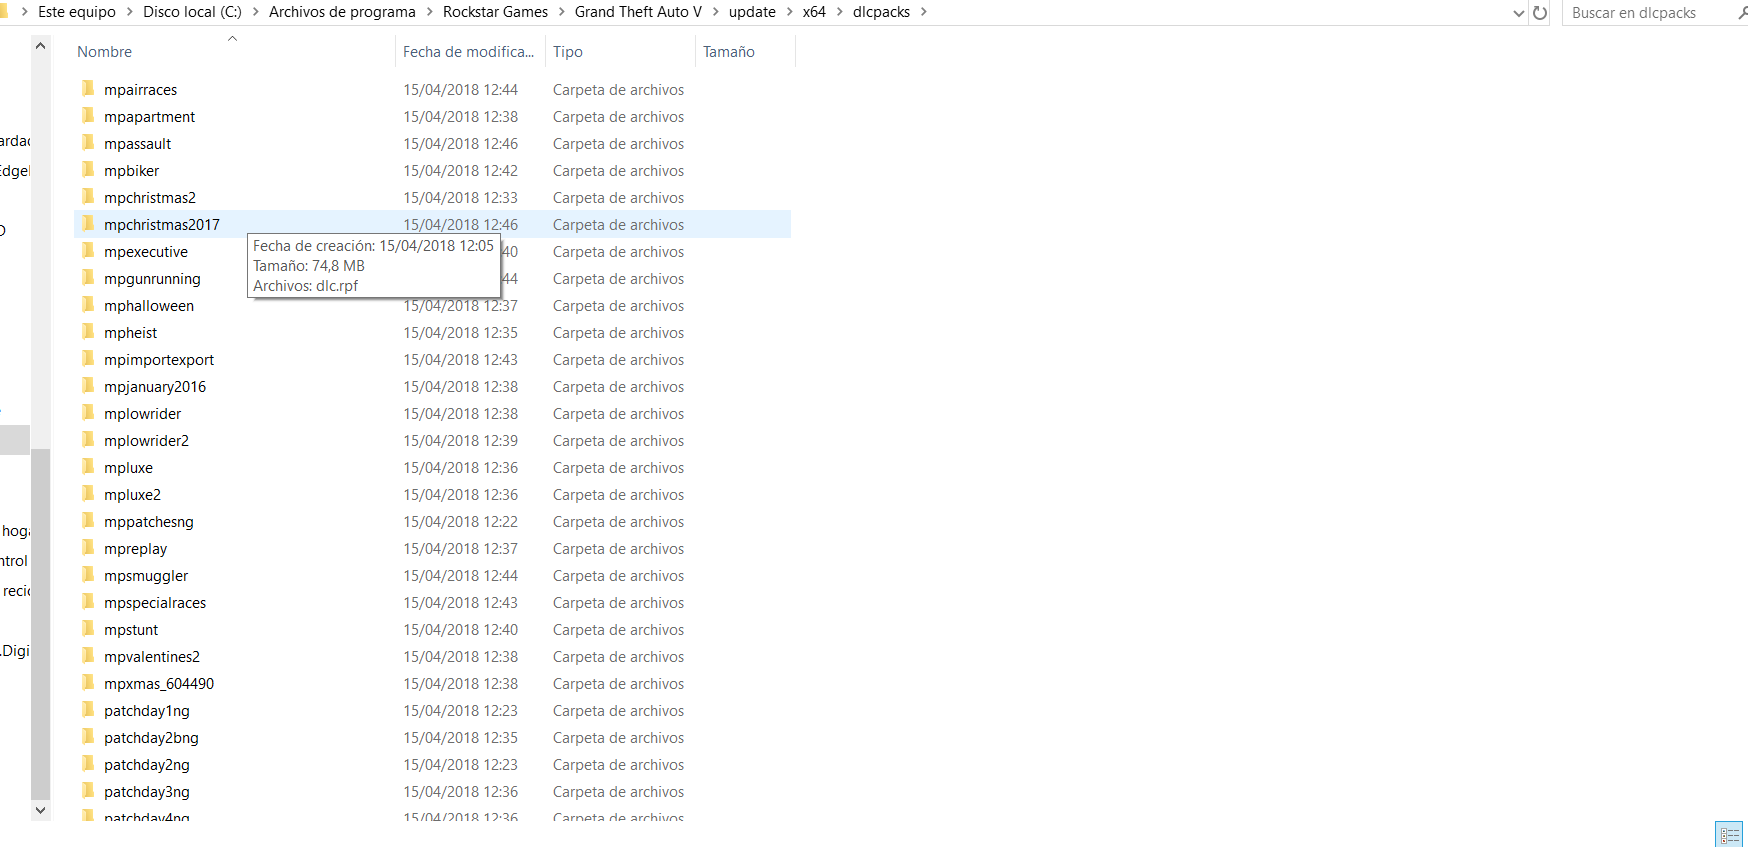Click the mpgunrunning folder icon
Screen dimensions: 1748x847
[88, 278]
